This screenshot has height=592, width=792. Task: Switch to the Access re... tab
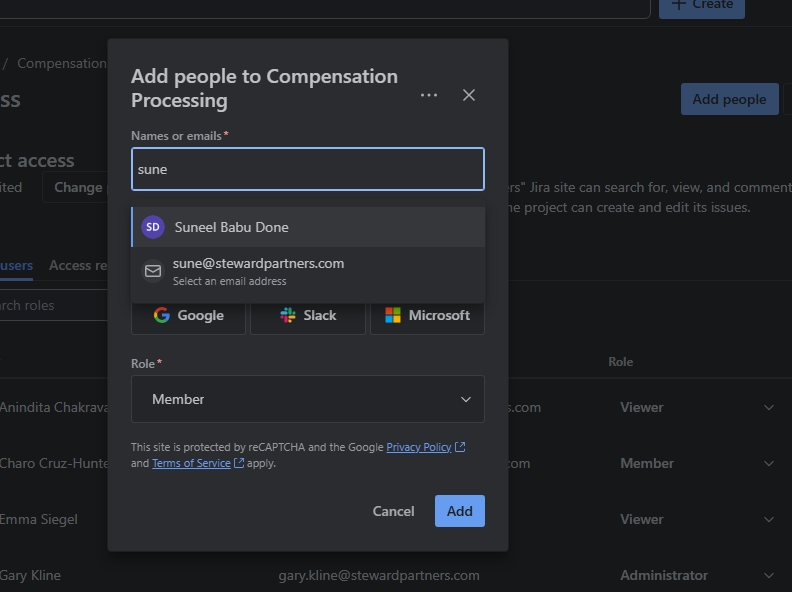[x=78, y=266]
